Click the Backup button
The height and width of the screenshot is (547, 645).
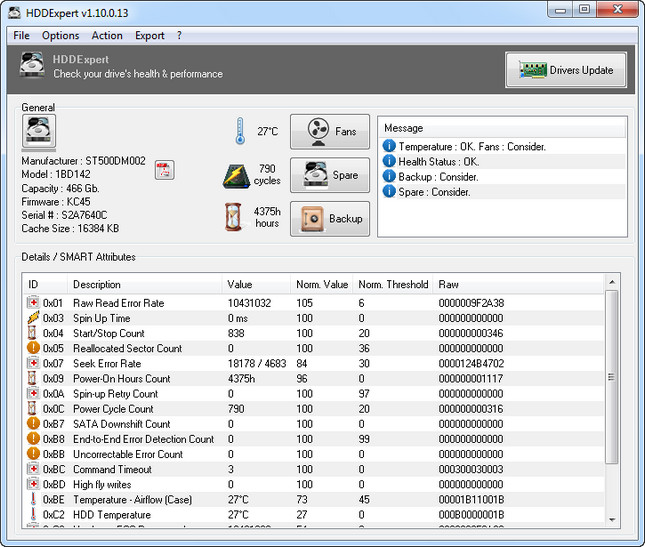click(x=329, y=219)
